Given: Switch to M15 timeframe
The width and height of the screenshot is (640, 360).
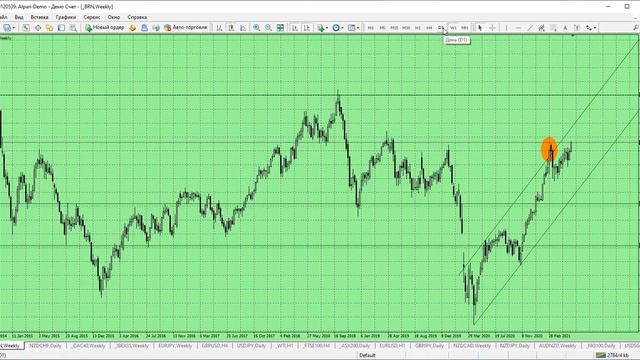Looking at the screenshot, I should [394, 28].
